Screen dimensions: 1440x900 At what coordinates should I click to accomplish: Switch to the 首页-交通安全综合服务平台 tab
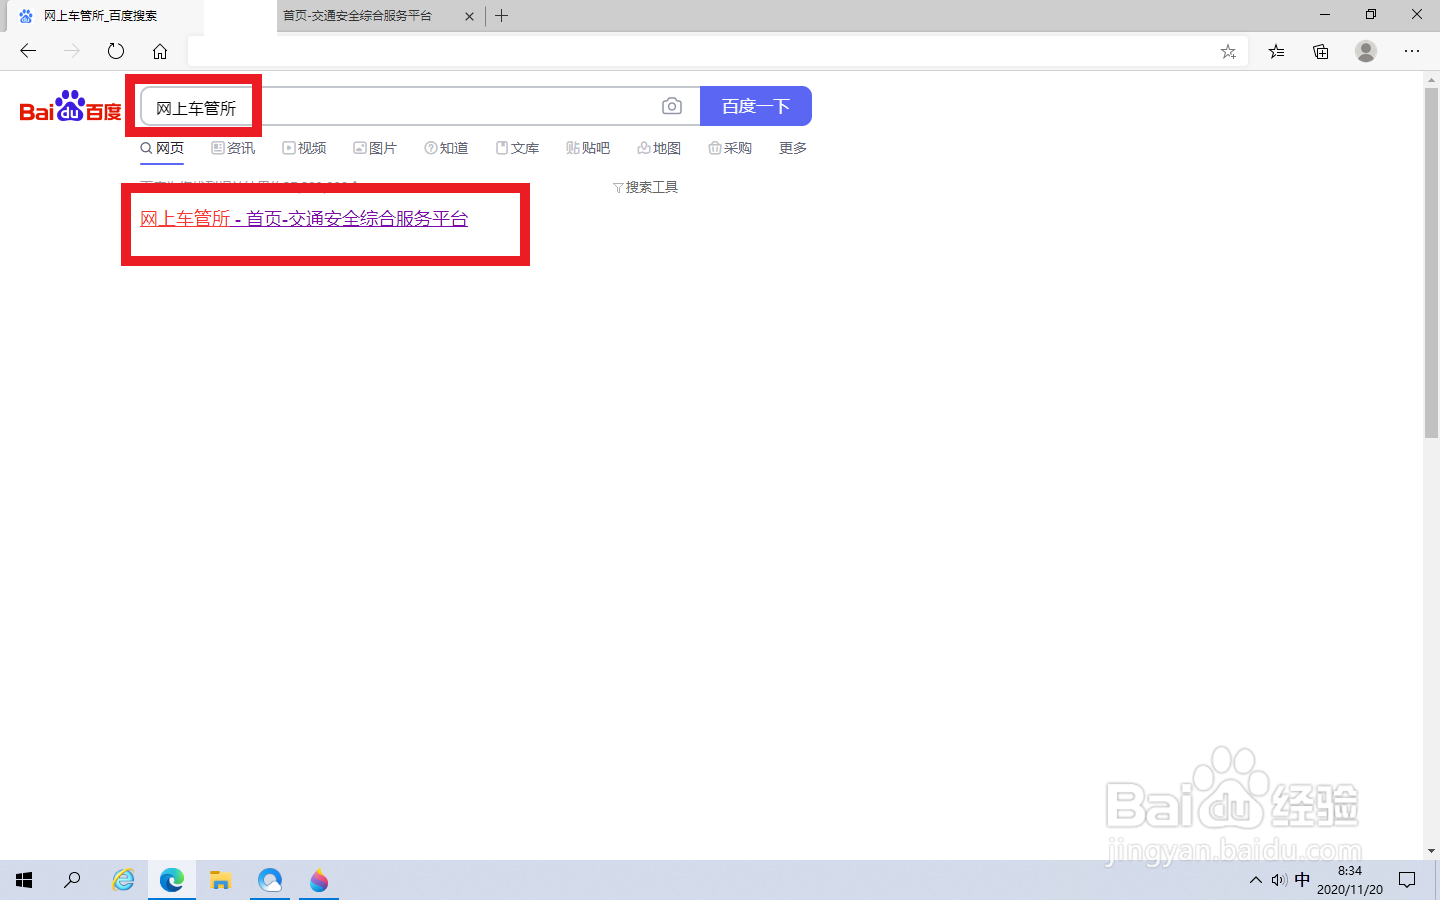[x=368, y=16]
